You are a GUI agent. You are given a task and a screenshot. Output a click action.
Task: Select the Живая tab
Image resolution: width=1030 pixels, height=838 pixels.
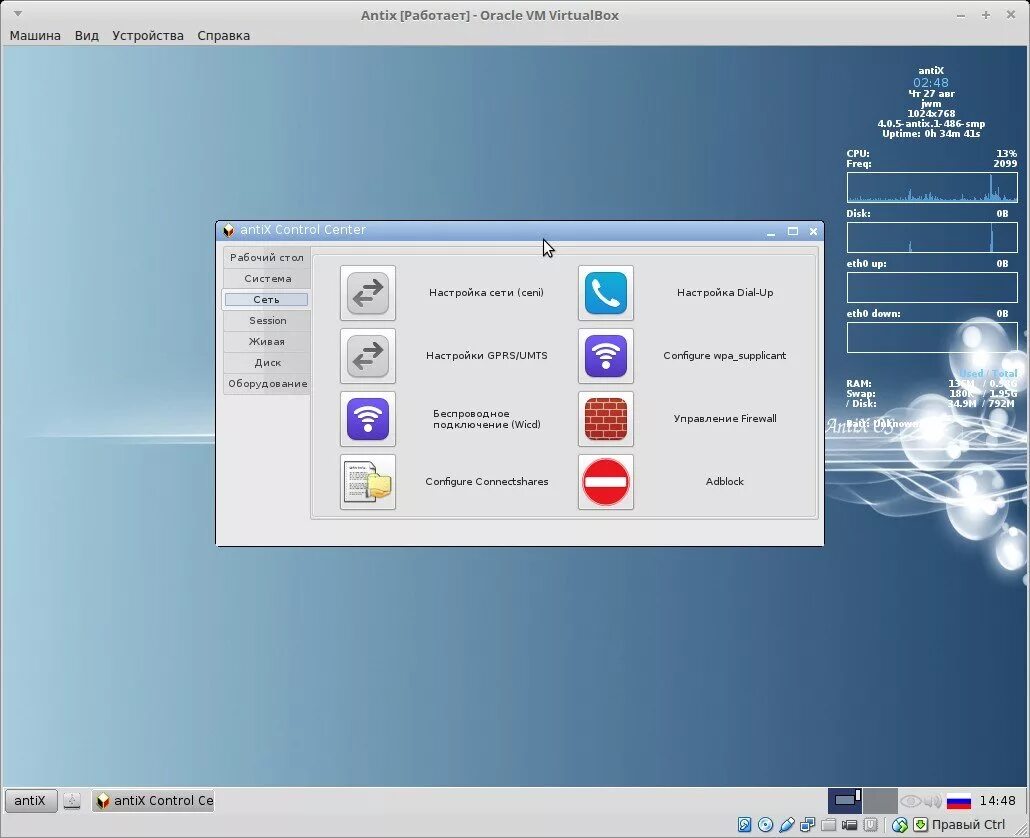[x=267, y=342]
